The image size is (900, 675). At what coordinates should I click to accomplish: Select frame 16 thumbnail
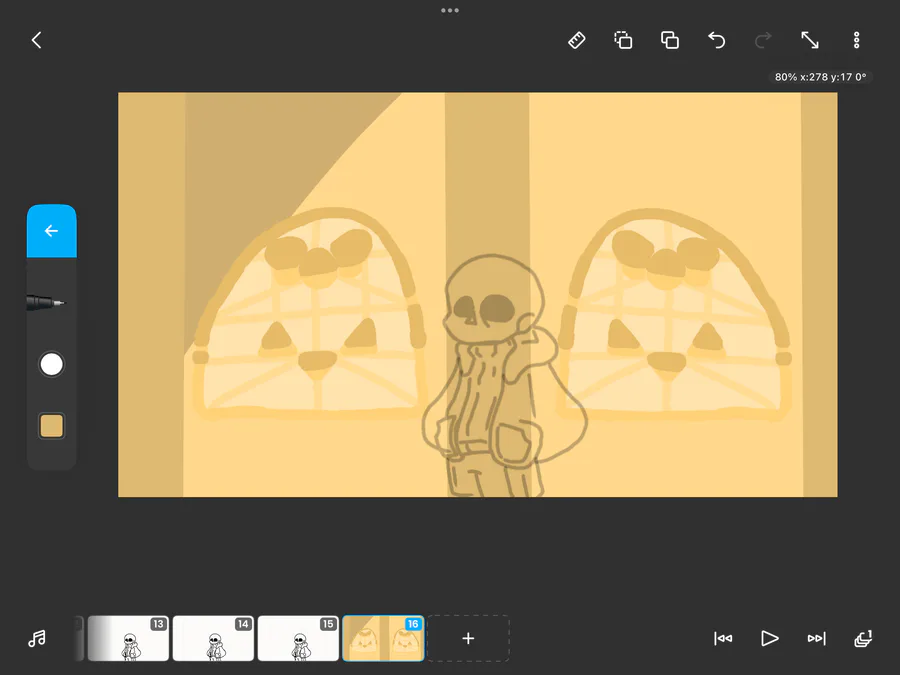point(383,638)
